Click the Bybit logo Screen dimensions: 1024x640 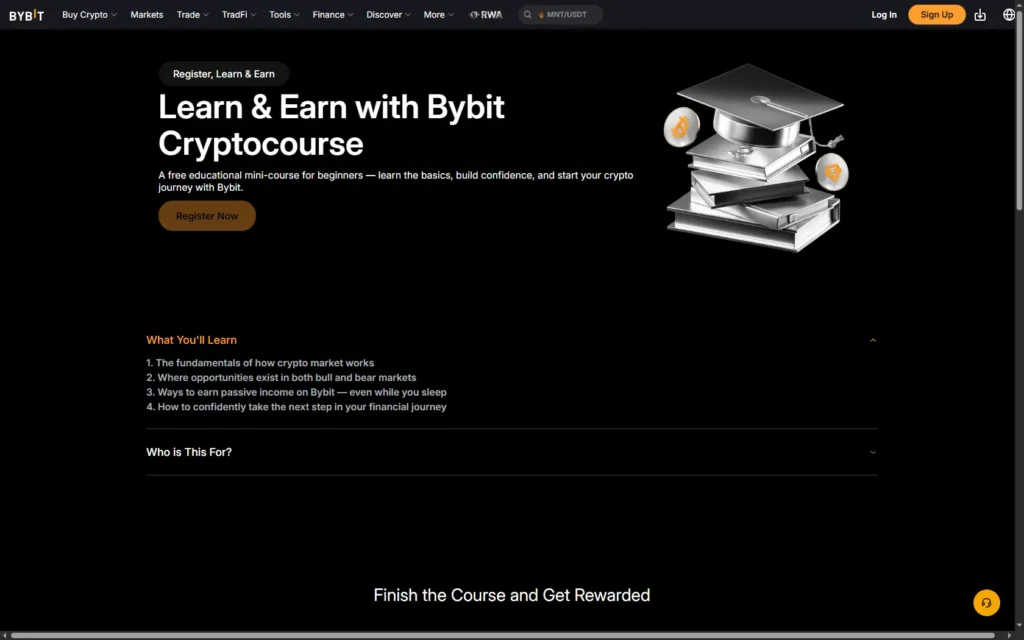pyautogui.click(x=27, y=15)
